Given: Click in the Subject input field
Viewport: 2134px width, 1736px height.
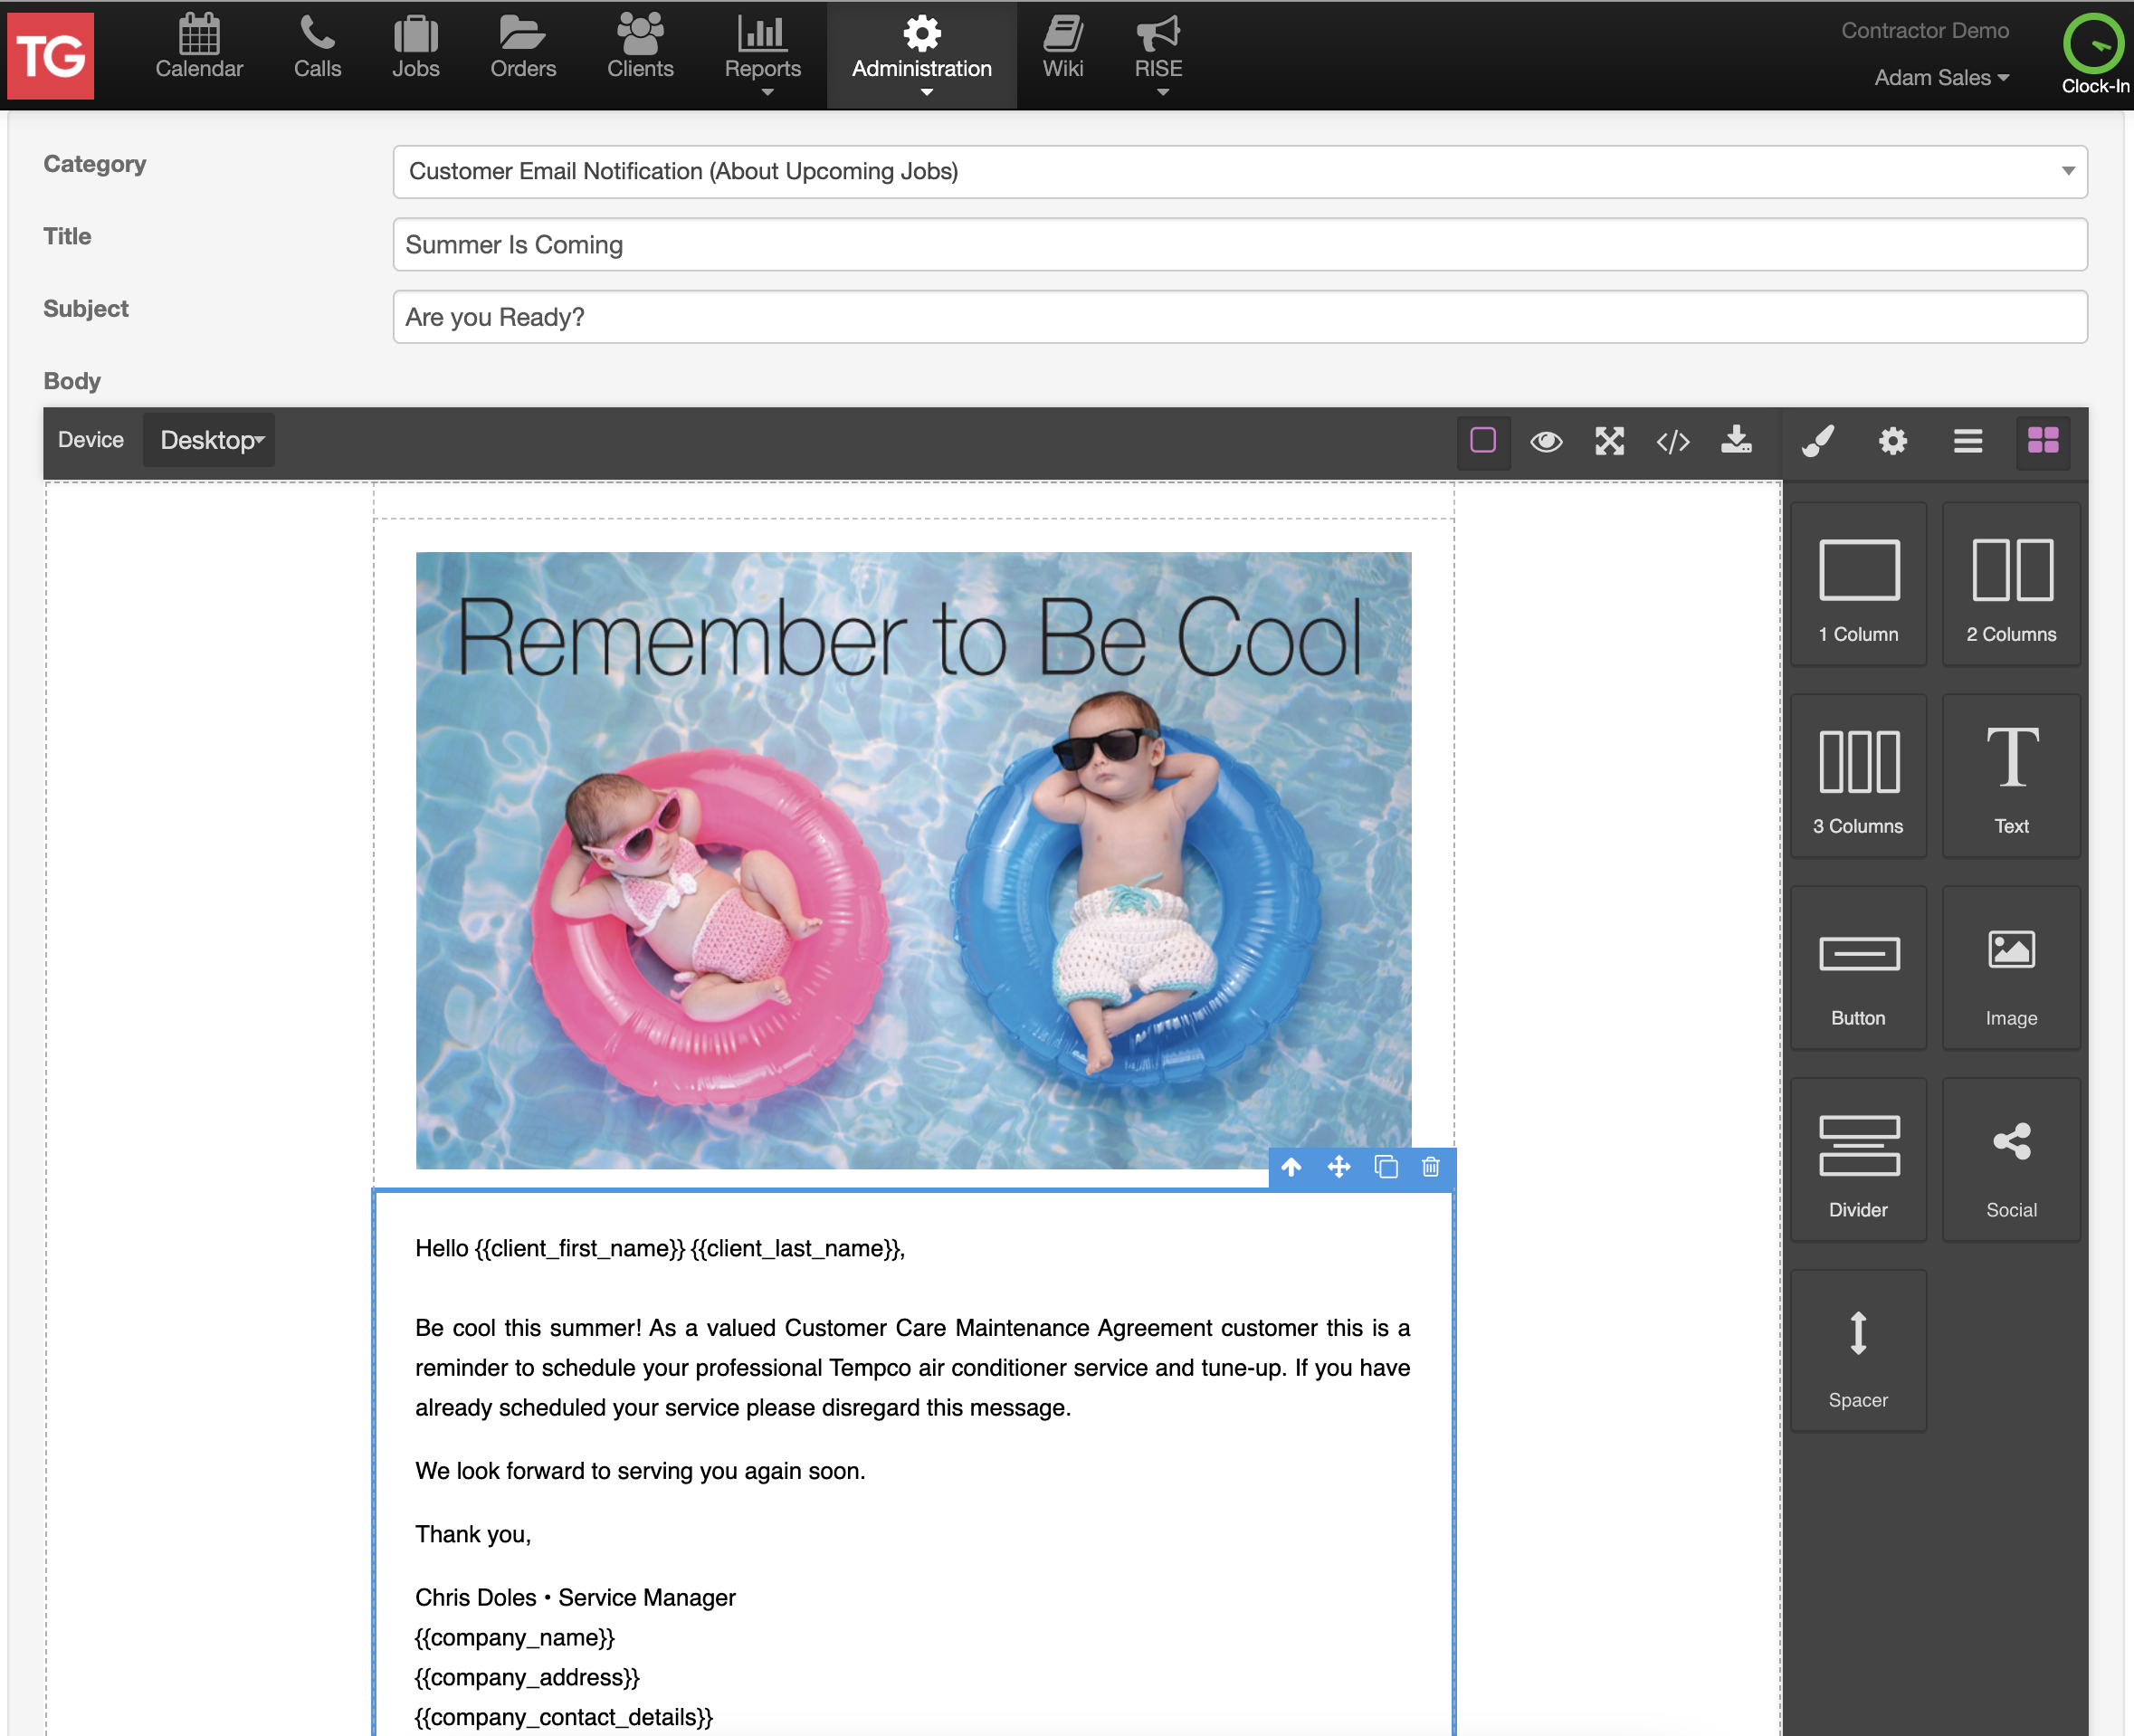Looking at the screenshot, I should (1239, 317).
